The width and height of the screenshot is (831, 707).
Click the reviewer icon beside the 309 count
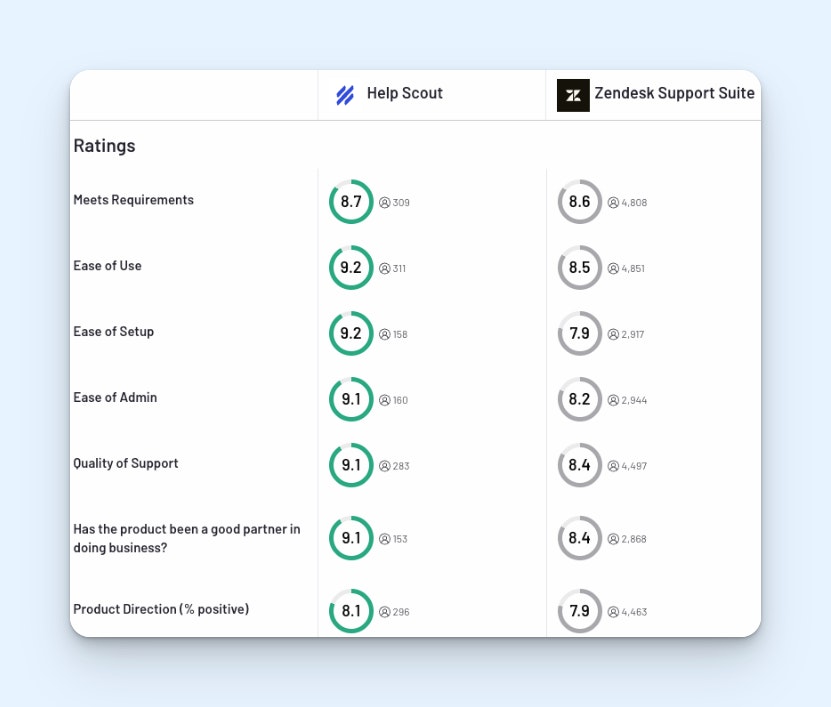[385, 202]
